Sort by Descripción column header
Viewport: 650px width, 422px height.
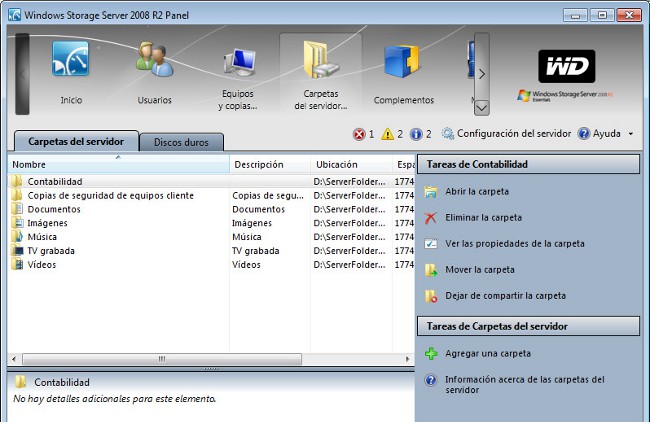[270, 165]
